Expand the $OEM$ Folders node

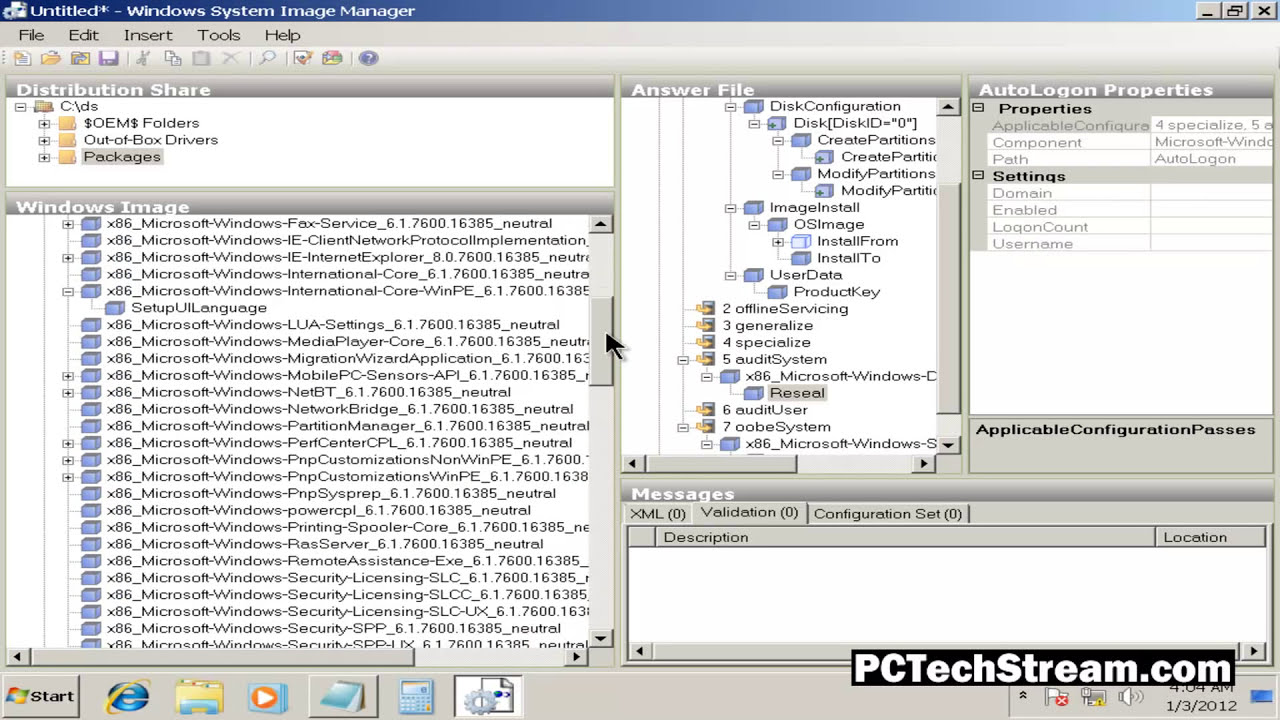(x=44, y=123)
